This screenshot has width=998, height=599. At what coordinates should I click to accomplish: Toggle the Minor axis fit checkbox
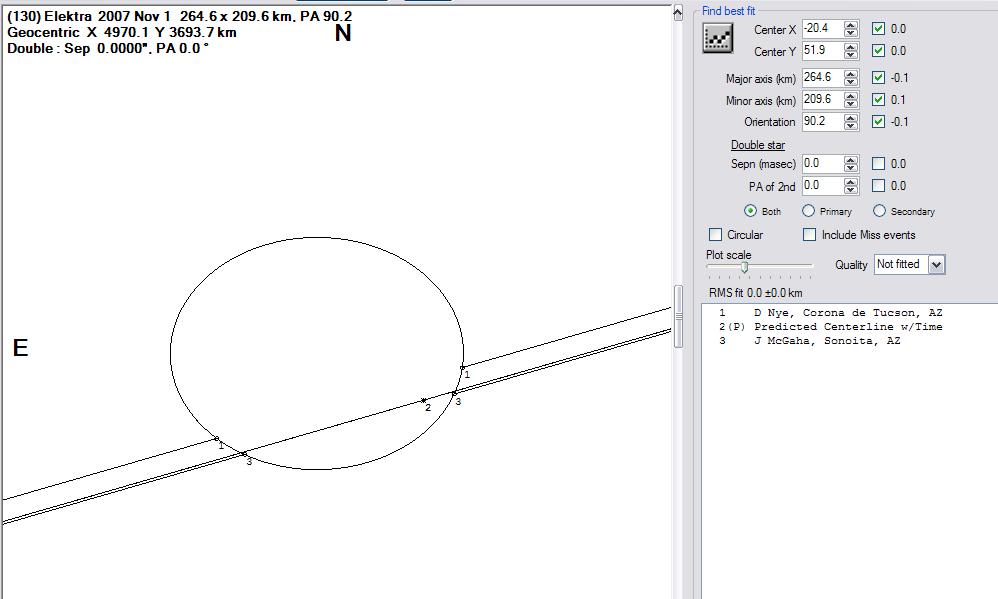(x=878, y=100)
